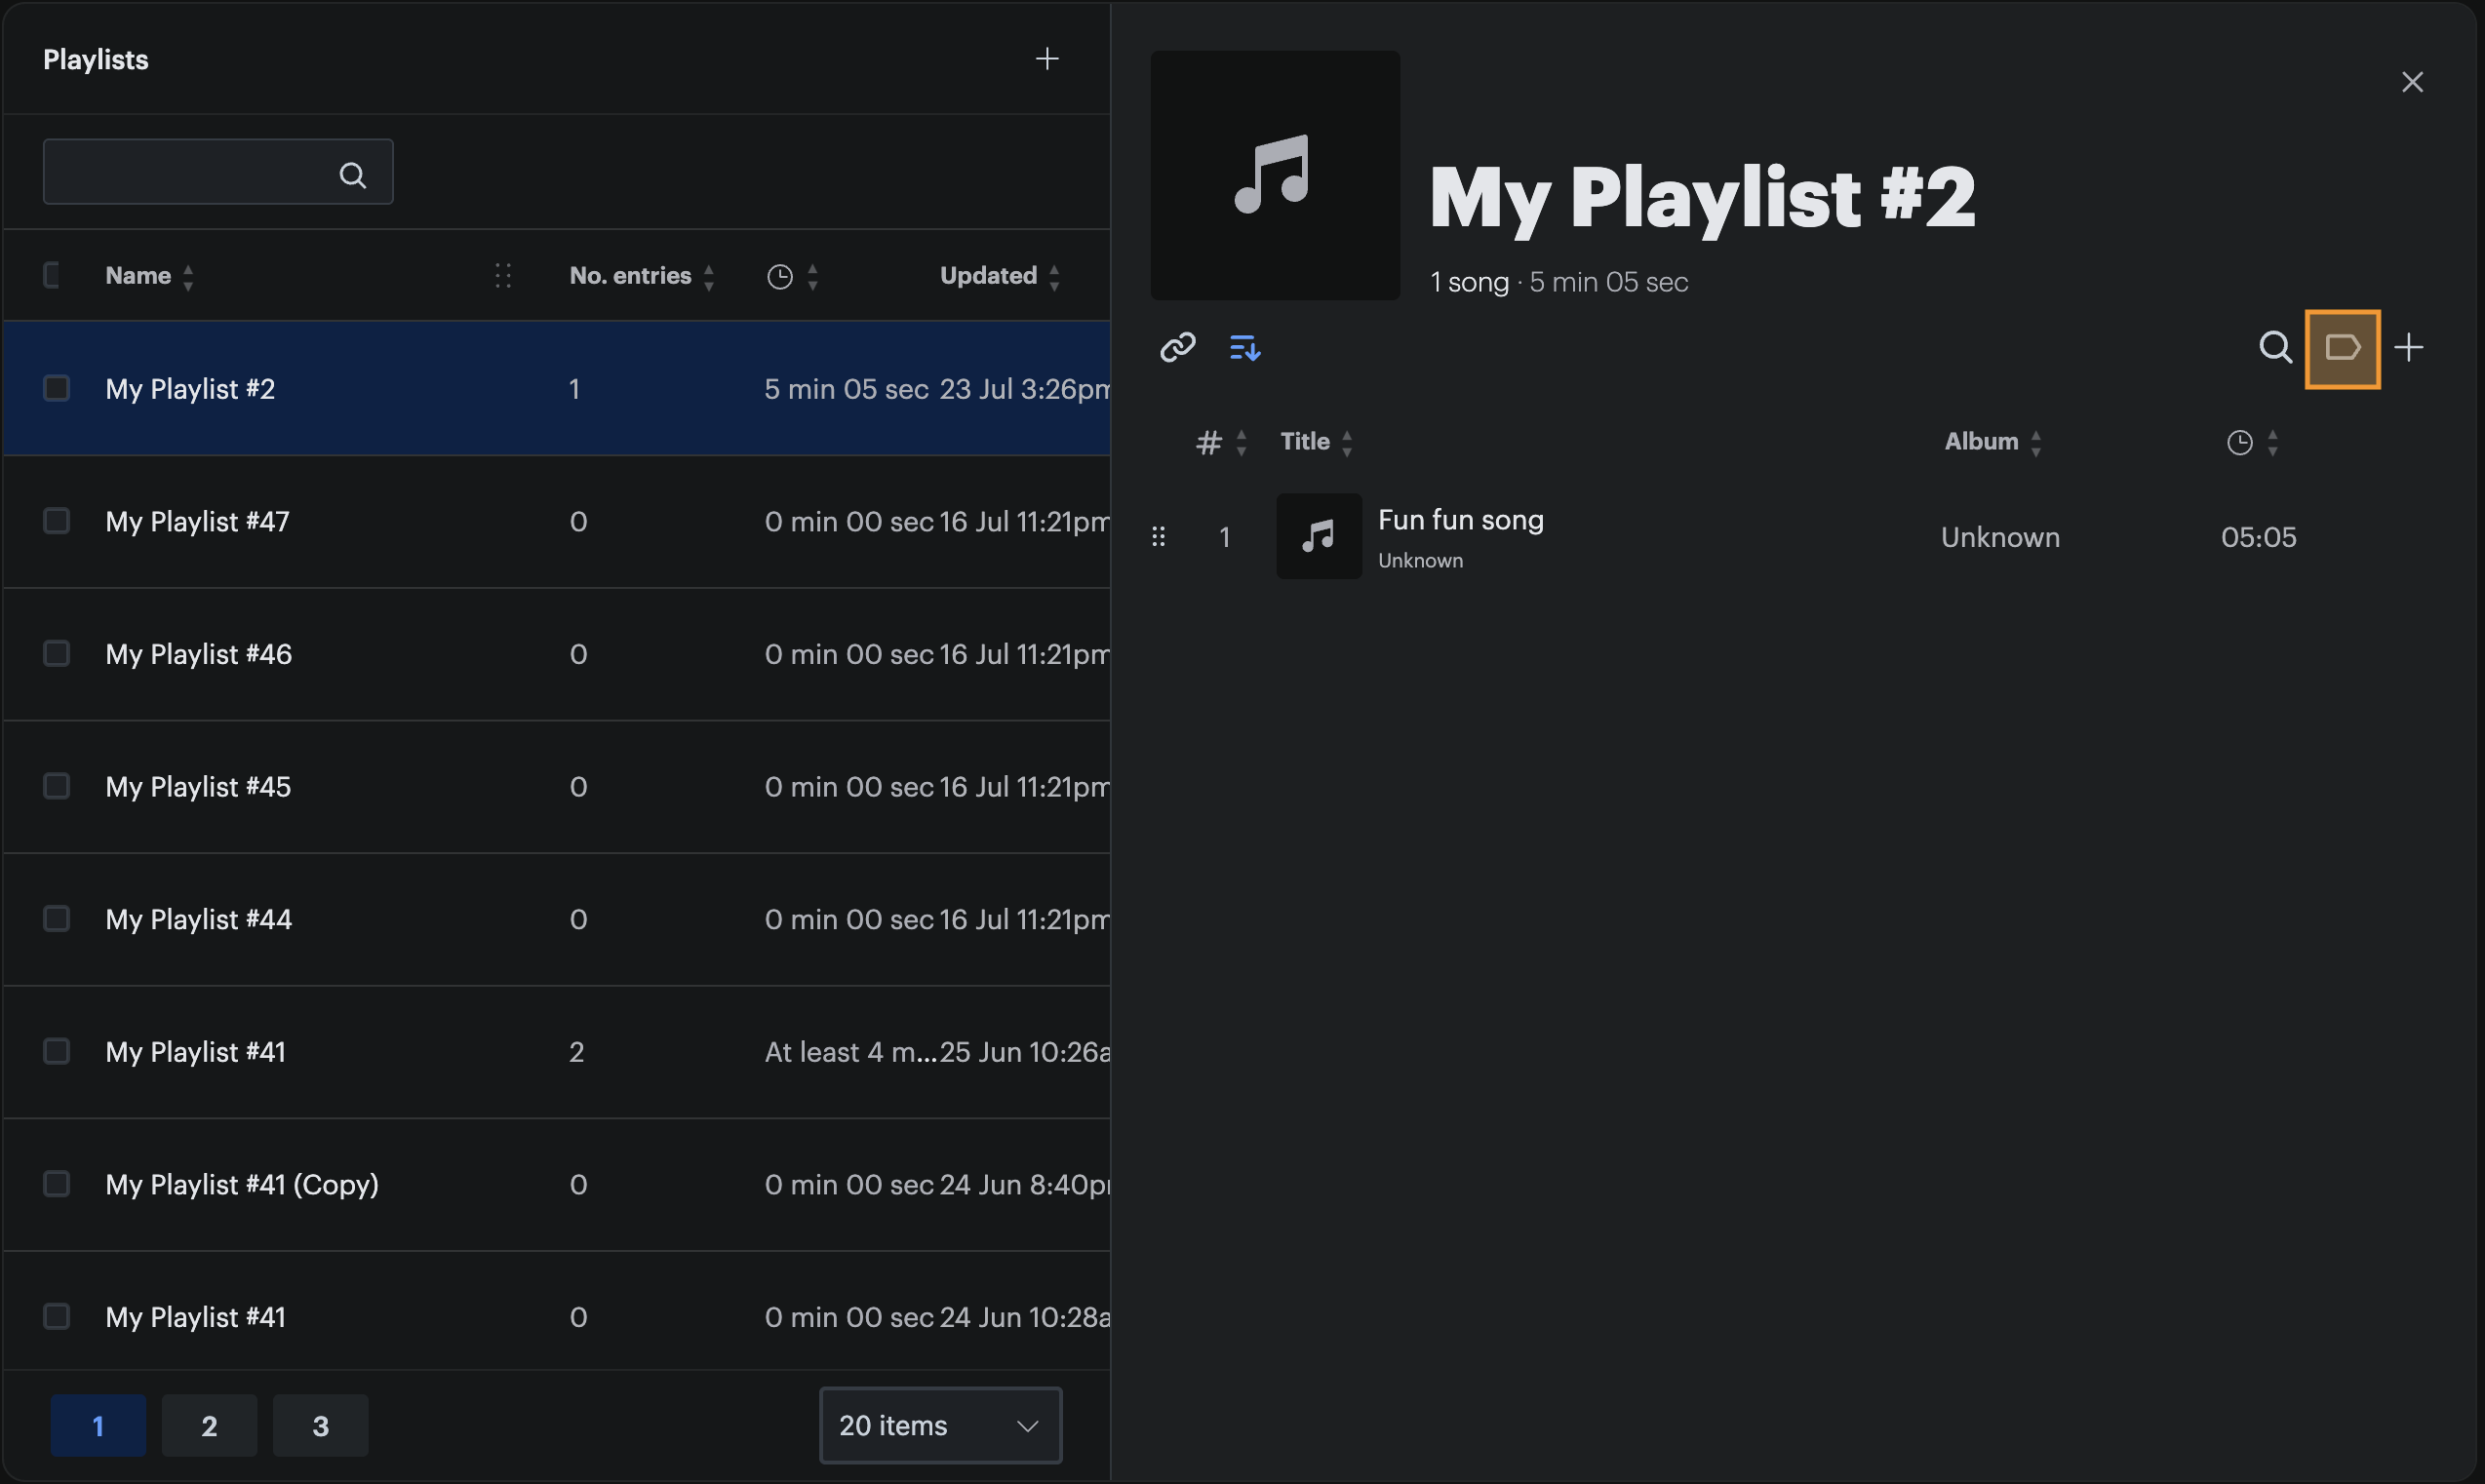Click the column options dots next to Name header
This screenshot has height=1484, width=2485.
503,276
